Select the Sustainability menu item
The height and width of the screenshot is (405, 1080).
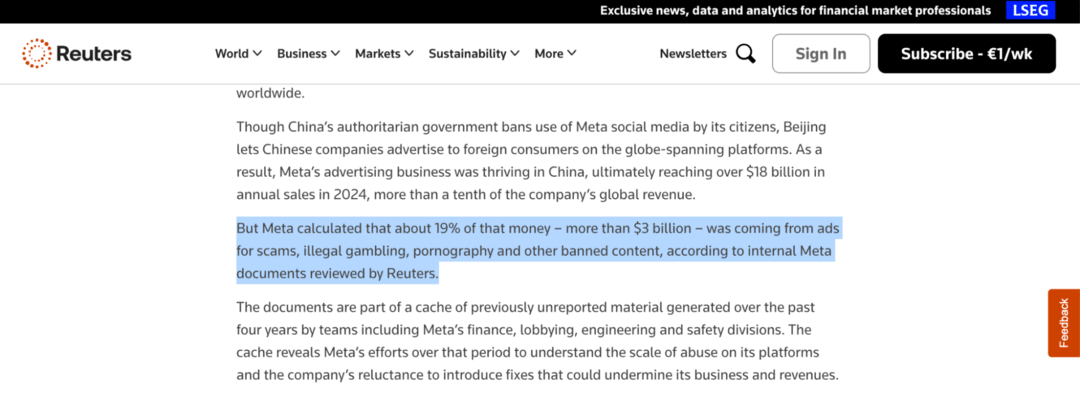tap(467, 53)
